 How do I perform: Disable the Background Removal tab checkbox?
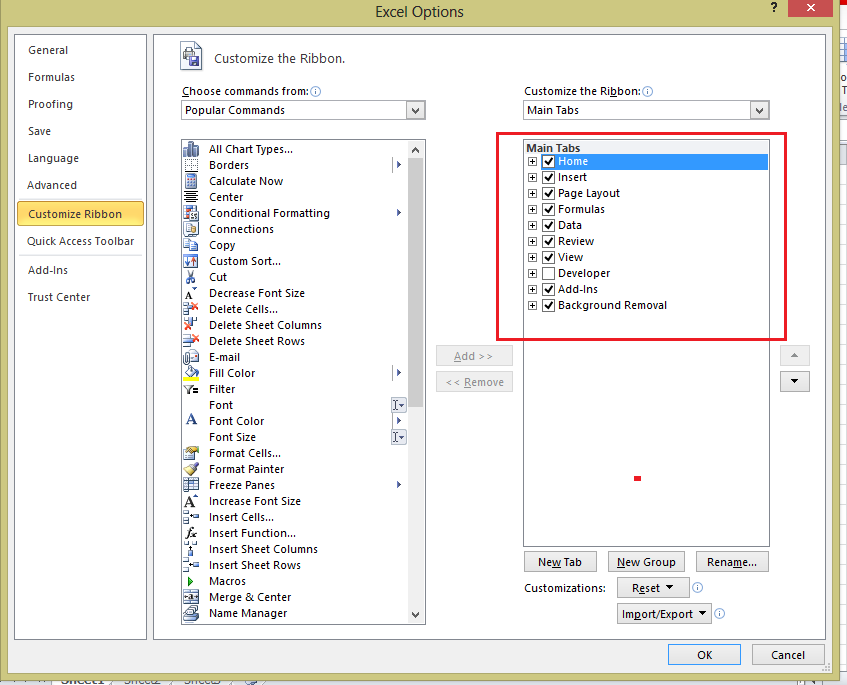pos(548,305)
